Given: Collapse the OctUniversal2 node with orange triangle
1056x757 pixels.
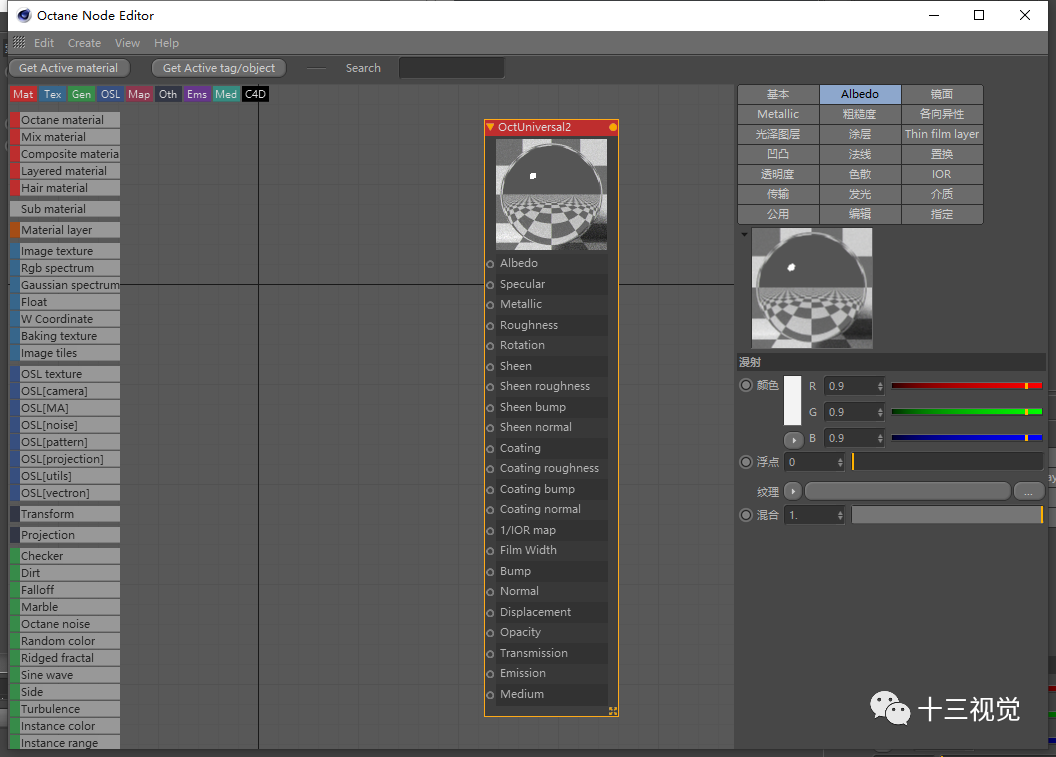Looking at the screenshot, I should click(490, 127).
